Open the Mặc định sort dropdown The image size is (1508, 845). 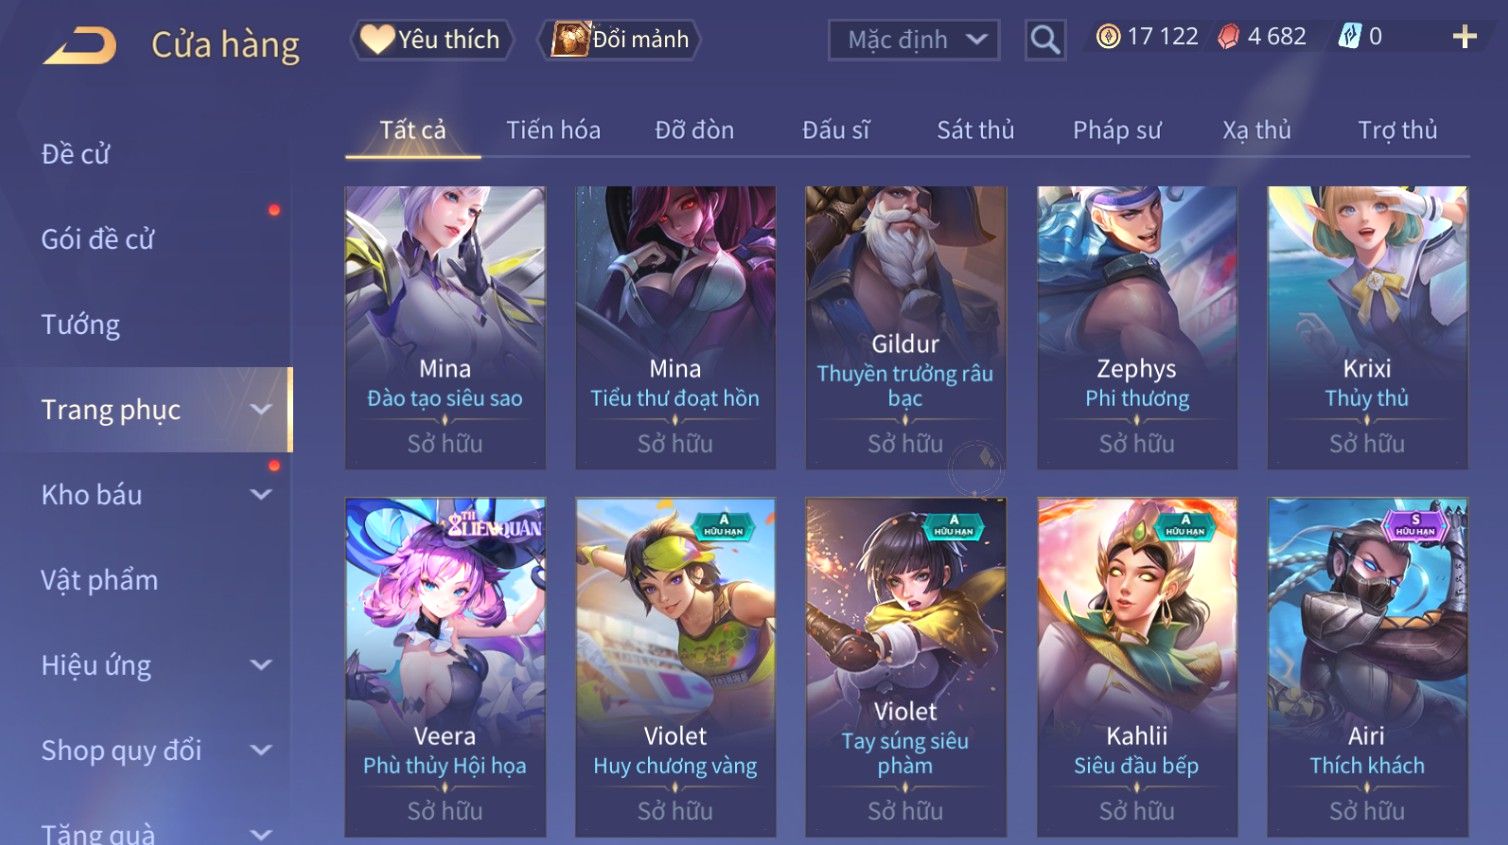[914, 40]
